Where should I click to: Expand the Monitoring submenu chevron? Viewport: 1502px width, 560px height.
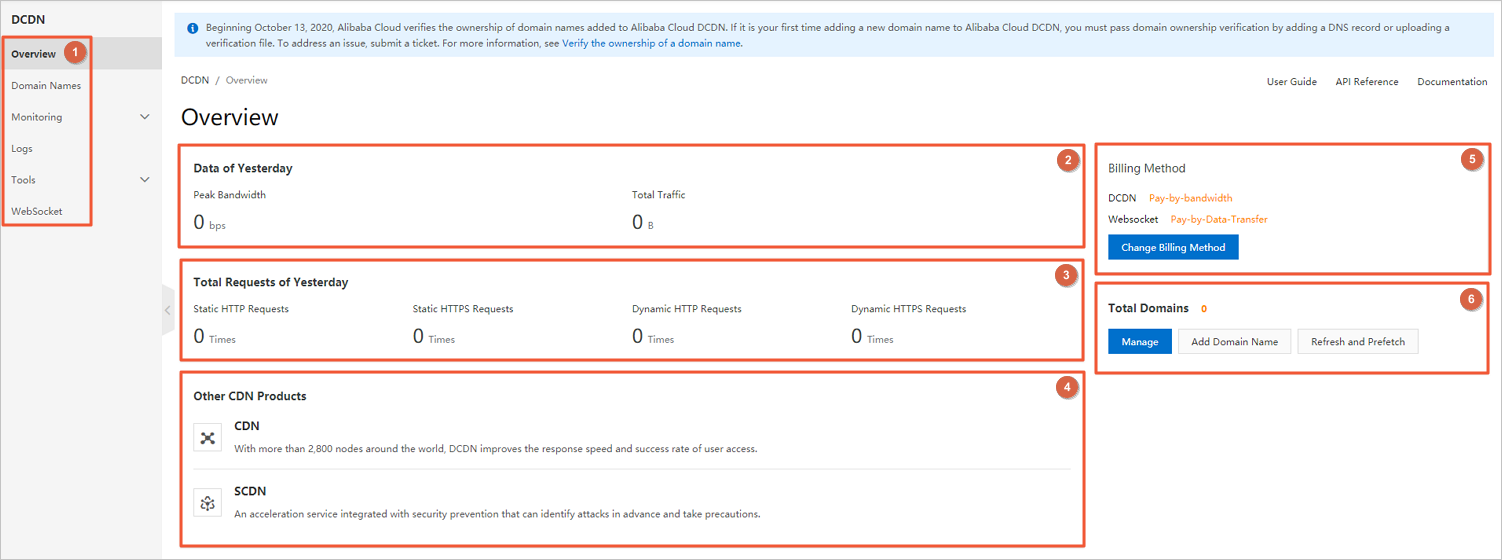coord(144,117)
